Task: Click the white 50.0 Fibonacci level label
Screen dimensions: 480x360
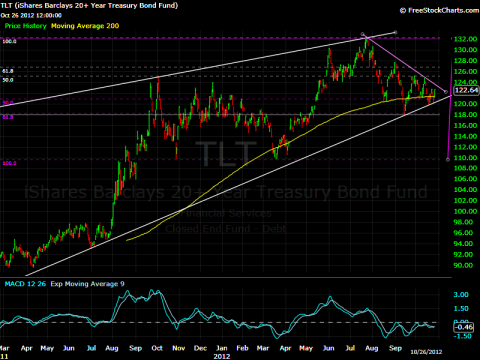Action: [8, 80]
